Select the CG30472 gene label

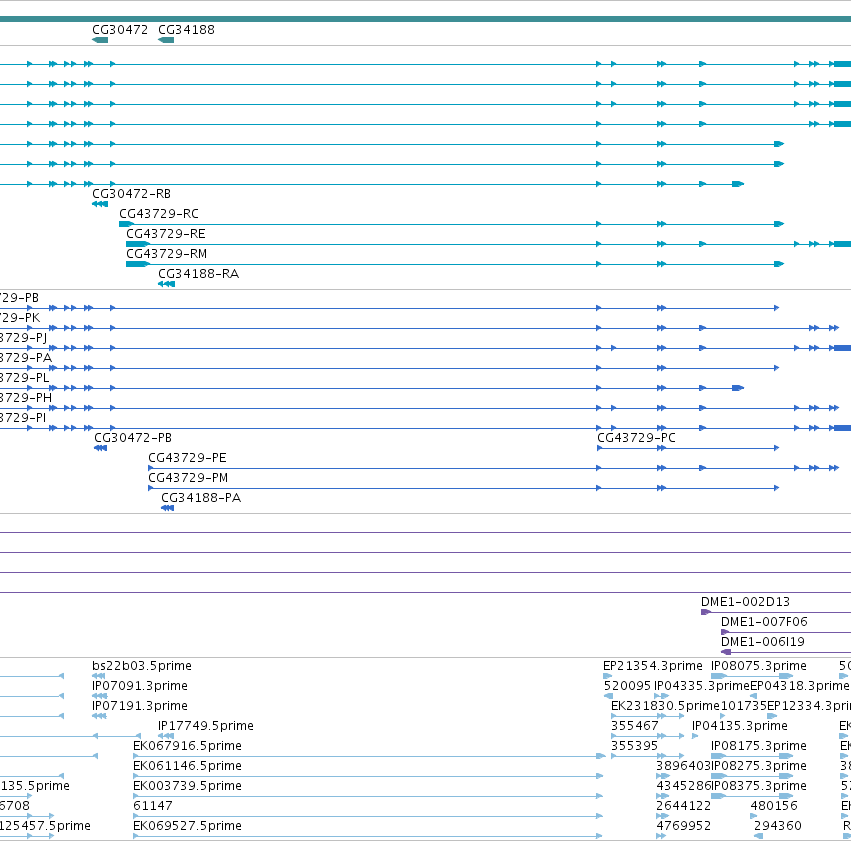pos(120,30)
